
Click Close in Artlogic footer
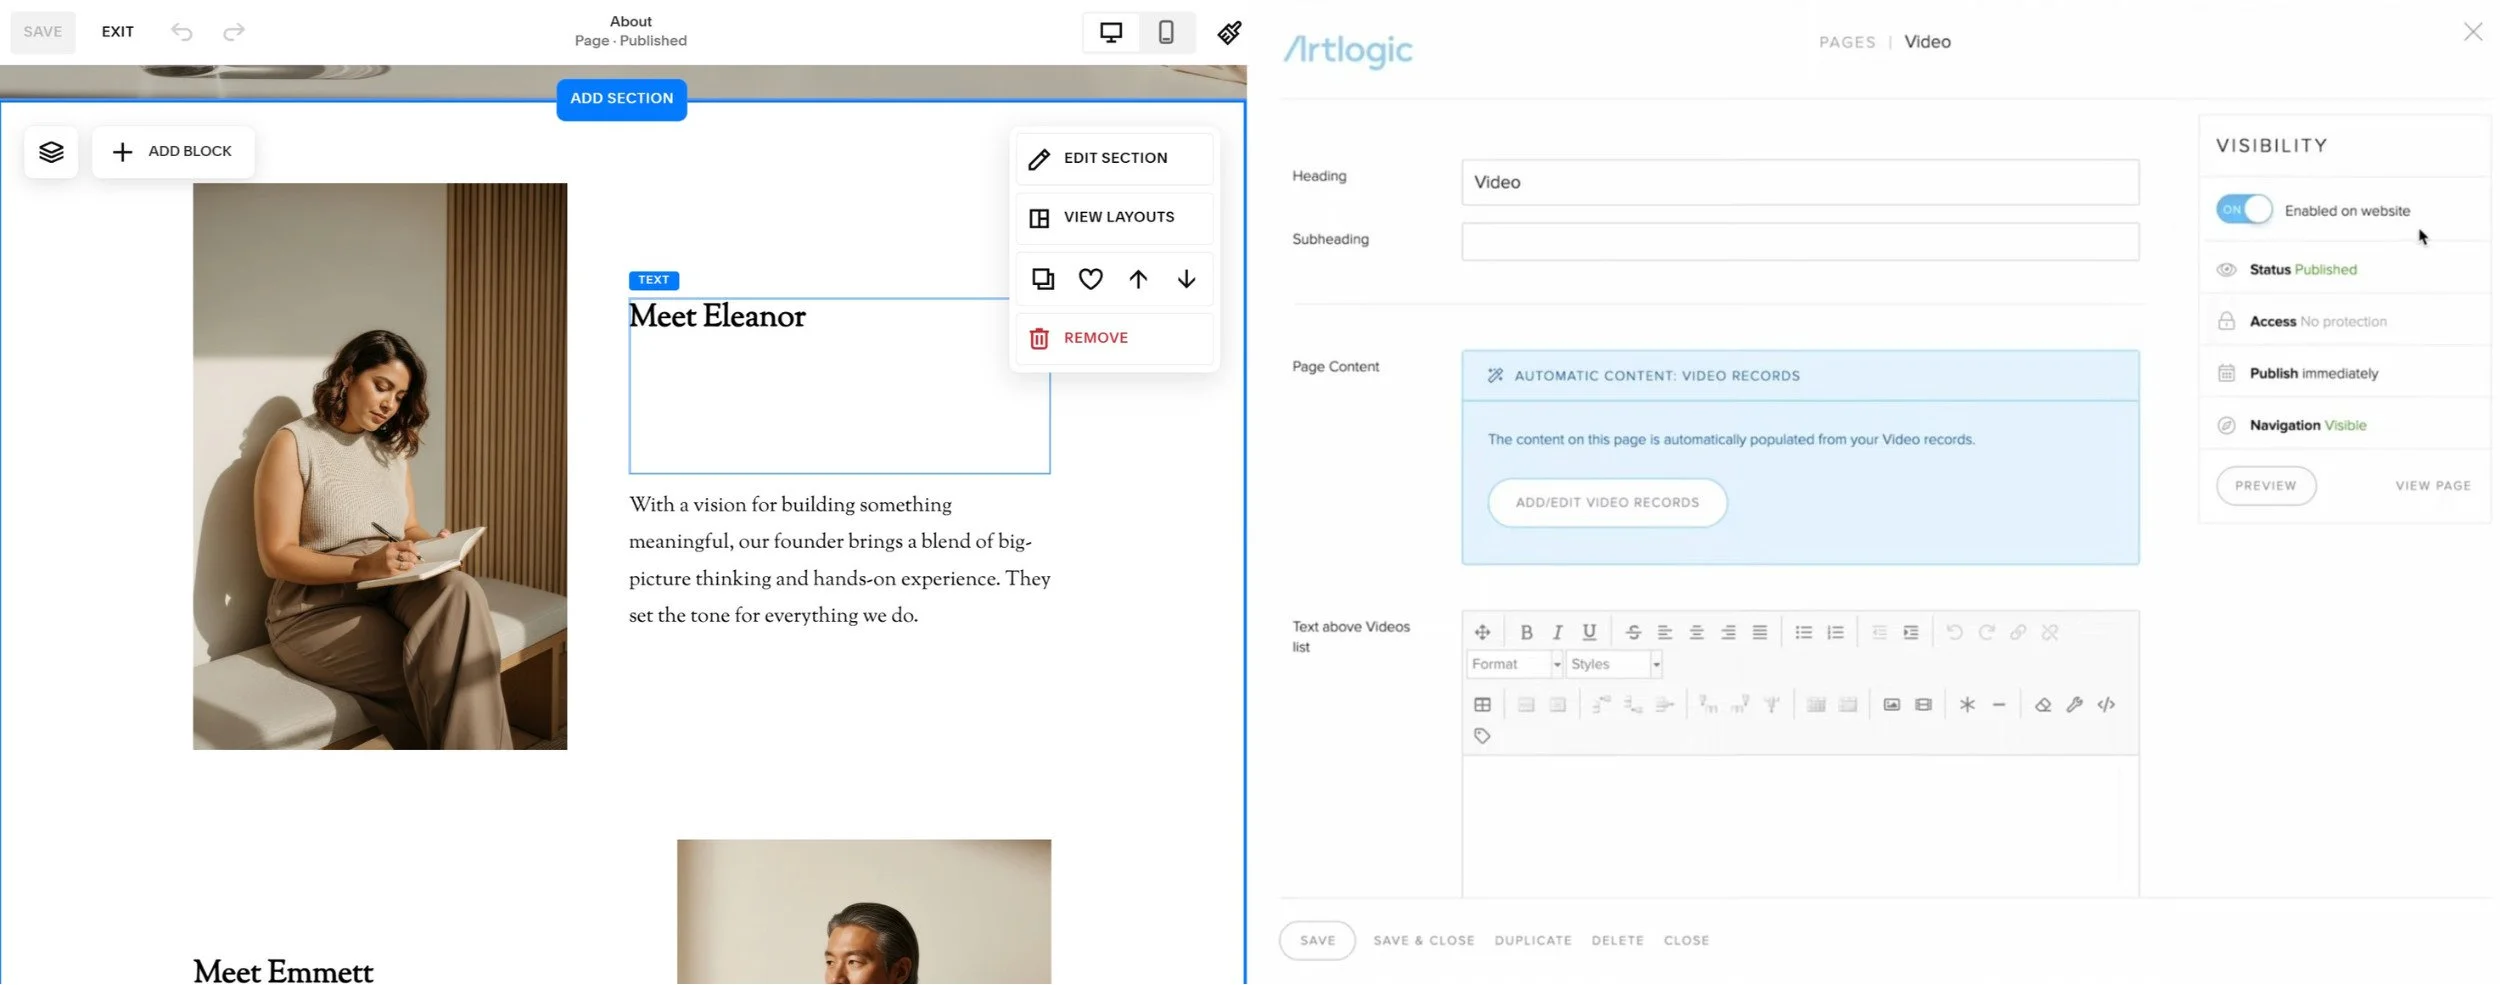point(1686,941)
